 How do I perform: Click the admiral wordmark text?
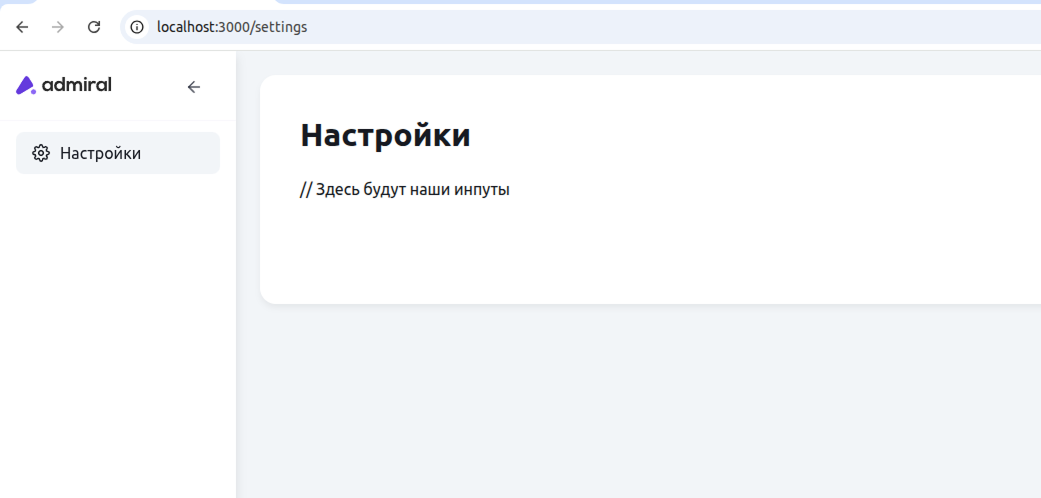(x=77, y=85)
